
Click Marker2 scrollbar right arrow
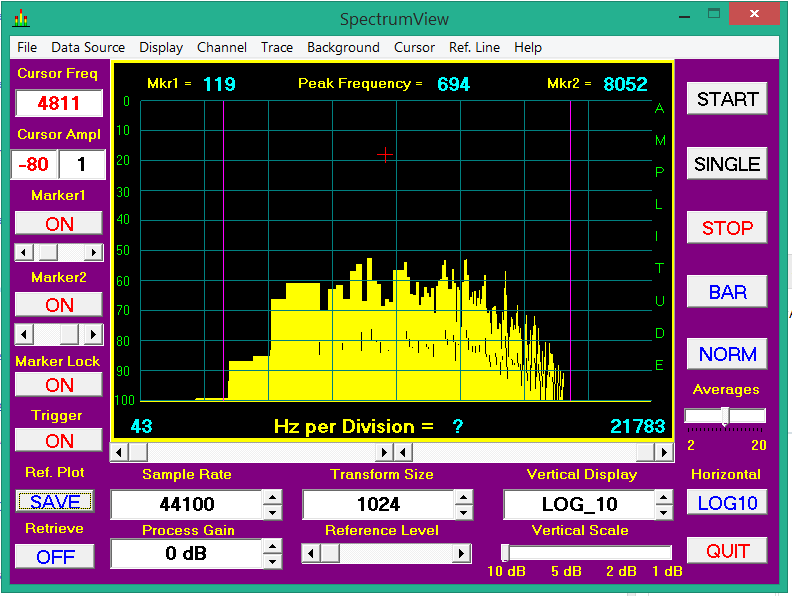click(94, 334)
